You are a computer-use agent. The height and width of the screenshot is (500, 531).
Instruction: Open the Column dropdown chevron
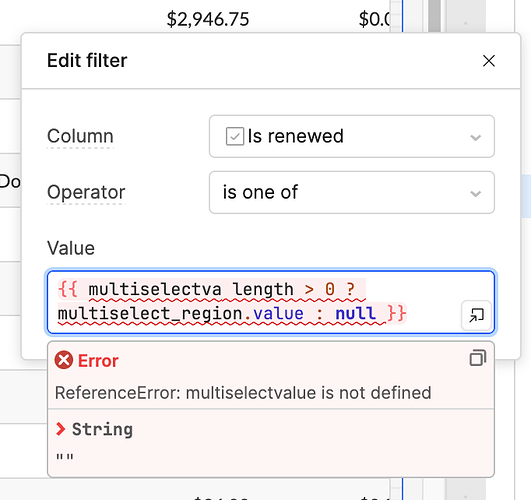pyautogui.click(x=475, y=138)
